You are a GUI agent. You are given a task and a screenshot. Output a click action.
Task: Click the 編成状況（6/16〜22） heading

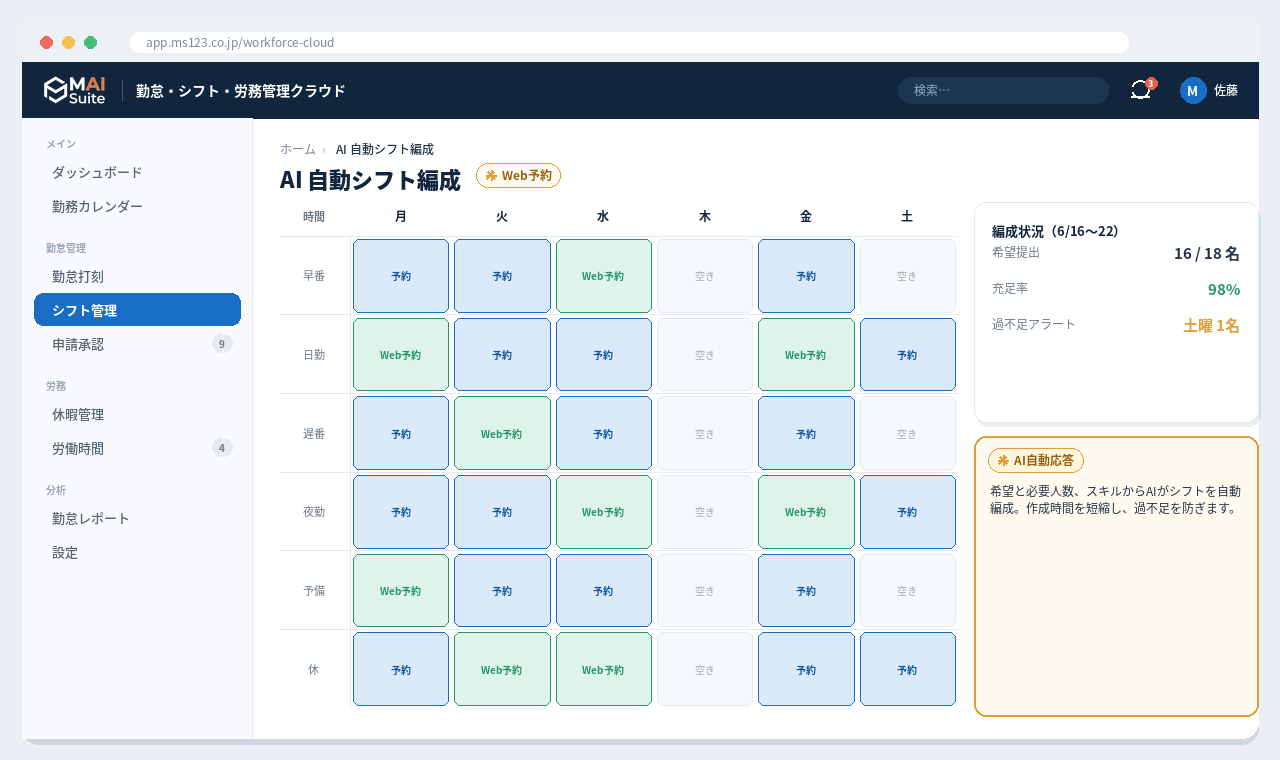(1055, 231)
